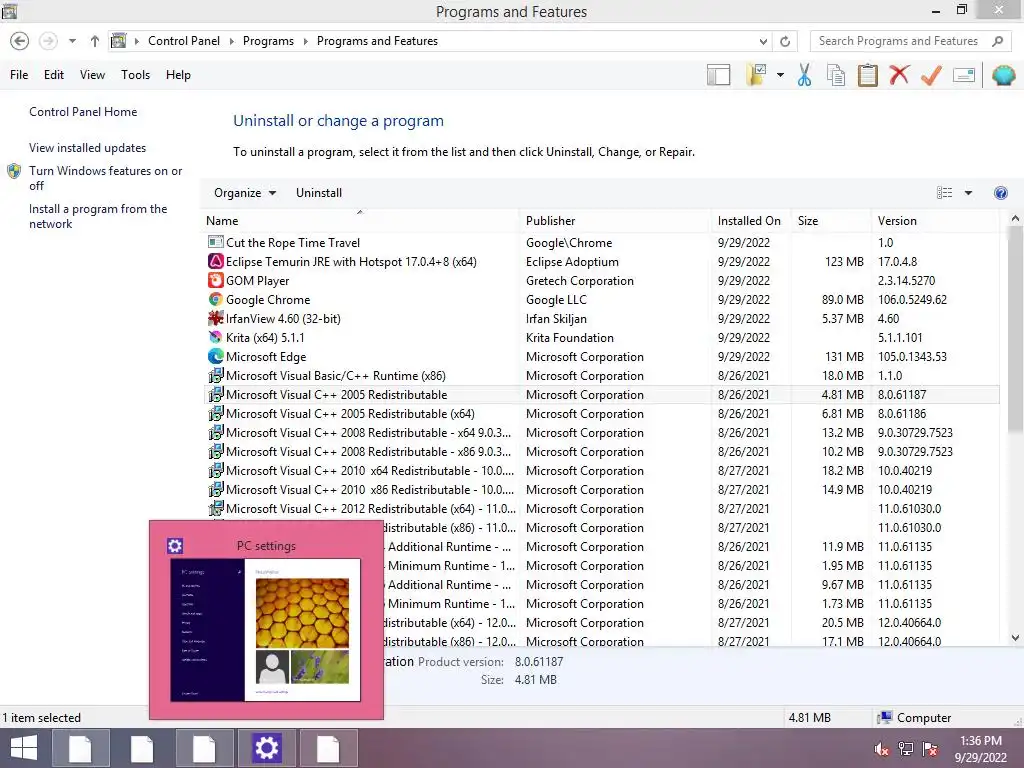Open the Organize dropdown menu
The width and height of the screenshot is (1024, 768).
coord(245,193)
